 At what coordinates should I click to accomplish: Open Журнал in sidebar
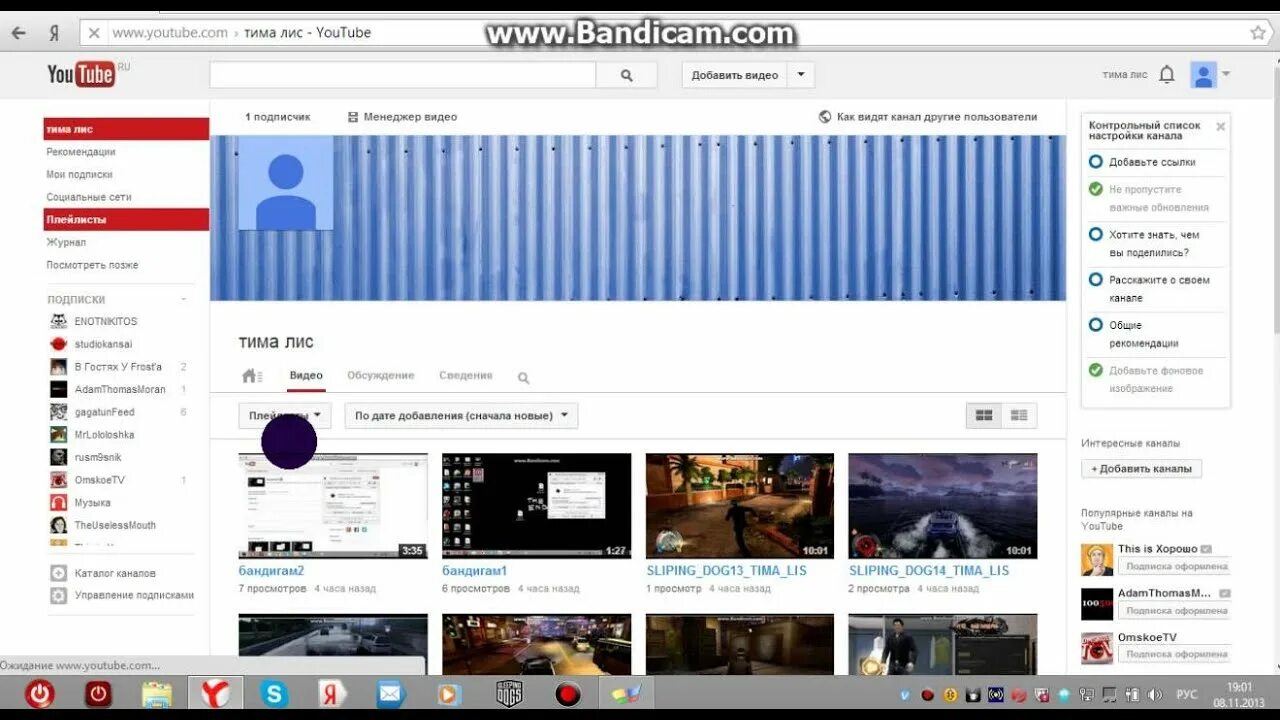(x=66, y=243)
